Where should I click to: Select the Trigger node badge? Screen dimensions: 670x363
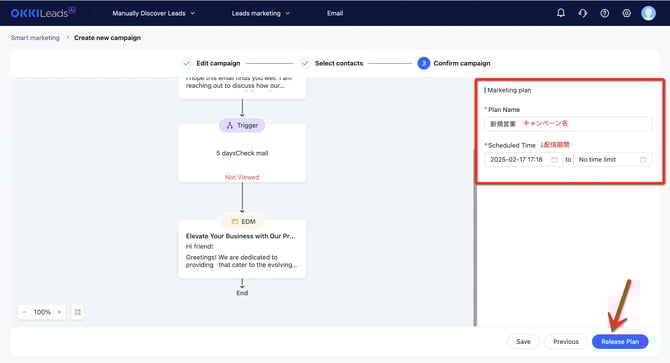(x=242, y=126)
